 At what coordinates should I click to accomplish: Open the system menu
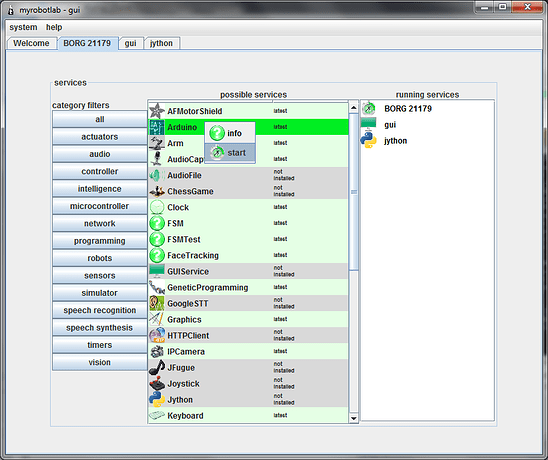click(23, 27)
